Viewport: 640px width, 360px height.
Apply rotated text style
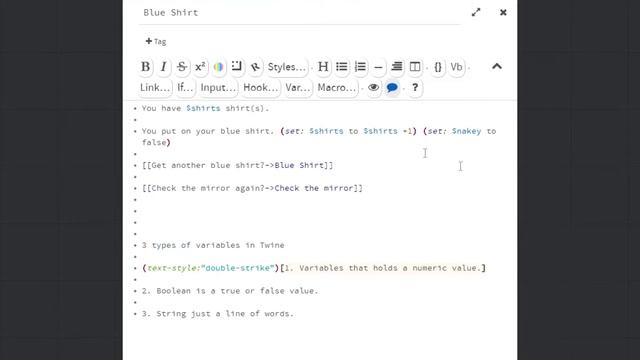[255, 67]
